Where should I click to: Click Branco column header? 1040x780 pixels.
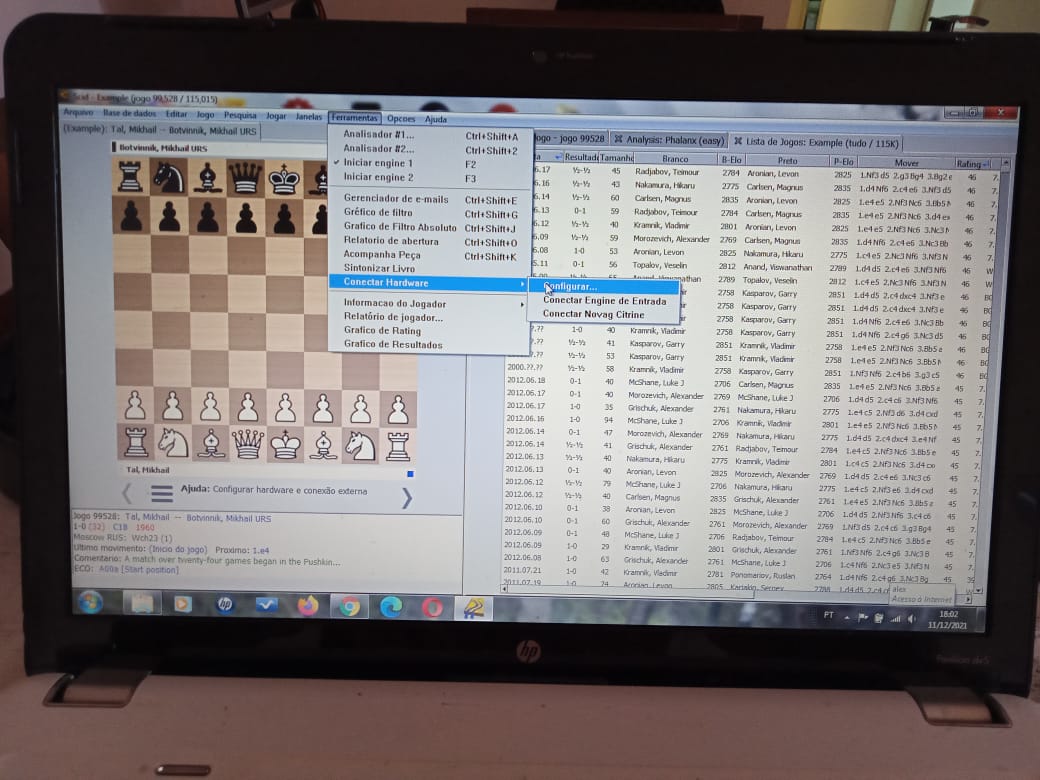[675, 159]
